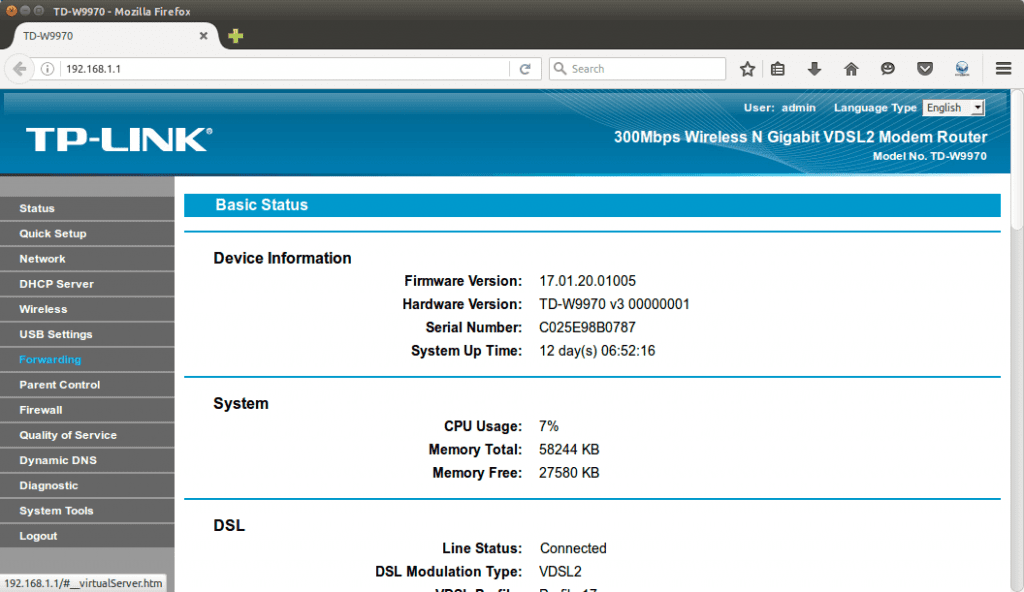Image resolution: width=1024 pixels, height=592 pixels.
Task: Click DSL modulation type value VDSL2
Action: [560, 572]
